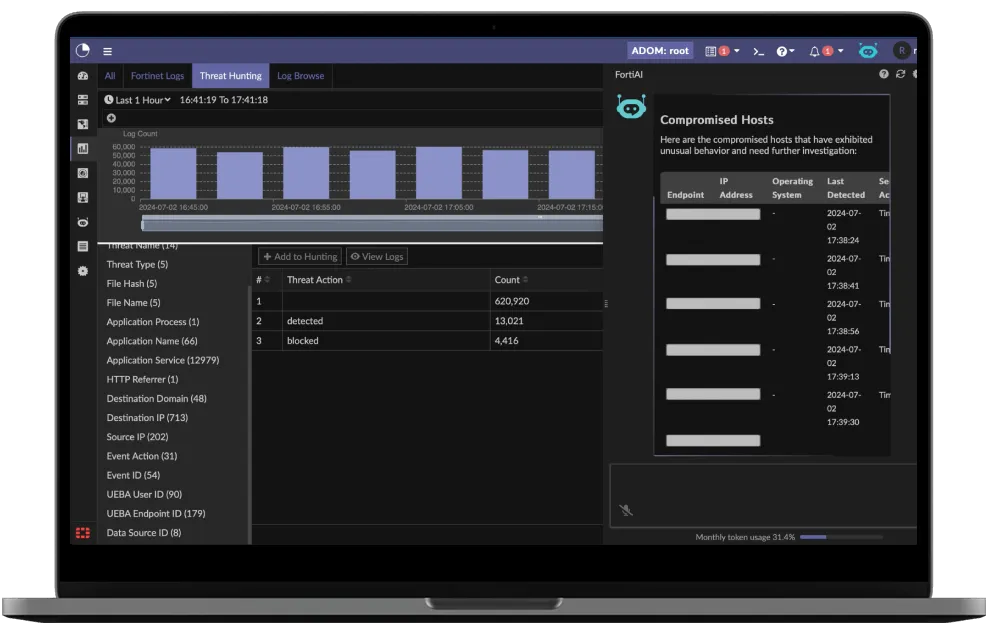Image resolution: width=986 pixels, height=637 pixels.
Task: Click the ADOM: root button
Action: pos(660,51)
